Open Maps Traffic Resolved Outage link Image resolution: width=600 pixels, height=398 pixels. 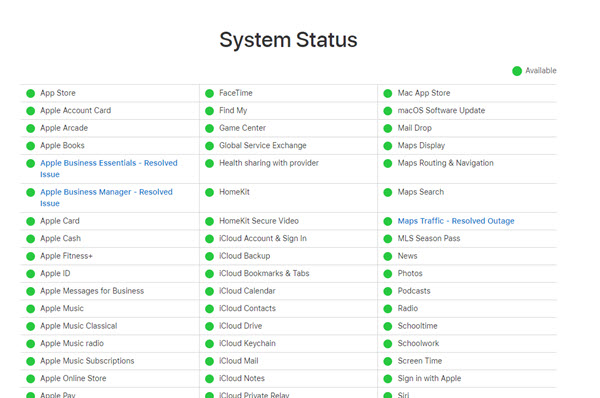click(x=456, y=221)
